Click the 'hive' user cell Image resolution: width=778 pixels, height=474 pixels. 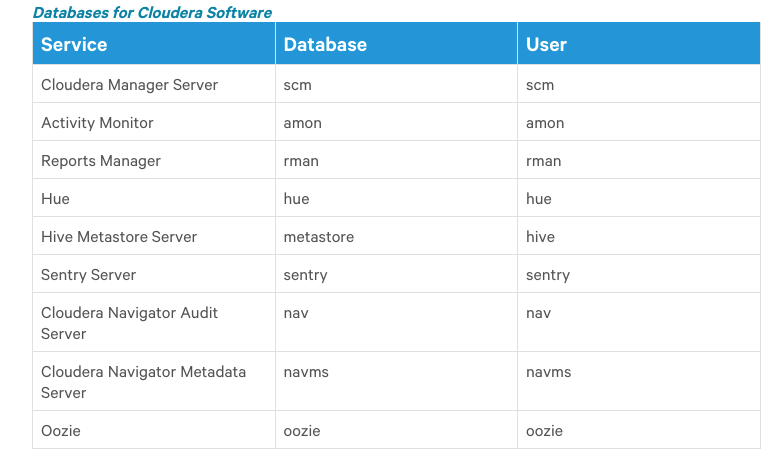639,236
